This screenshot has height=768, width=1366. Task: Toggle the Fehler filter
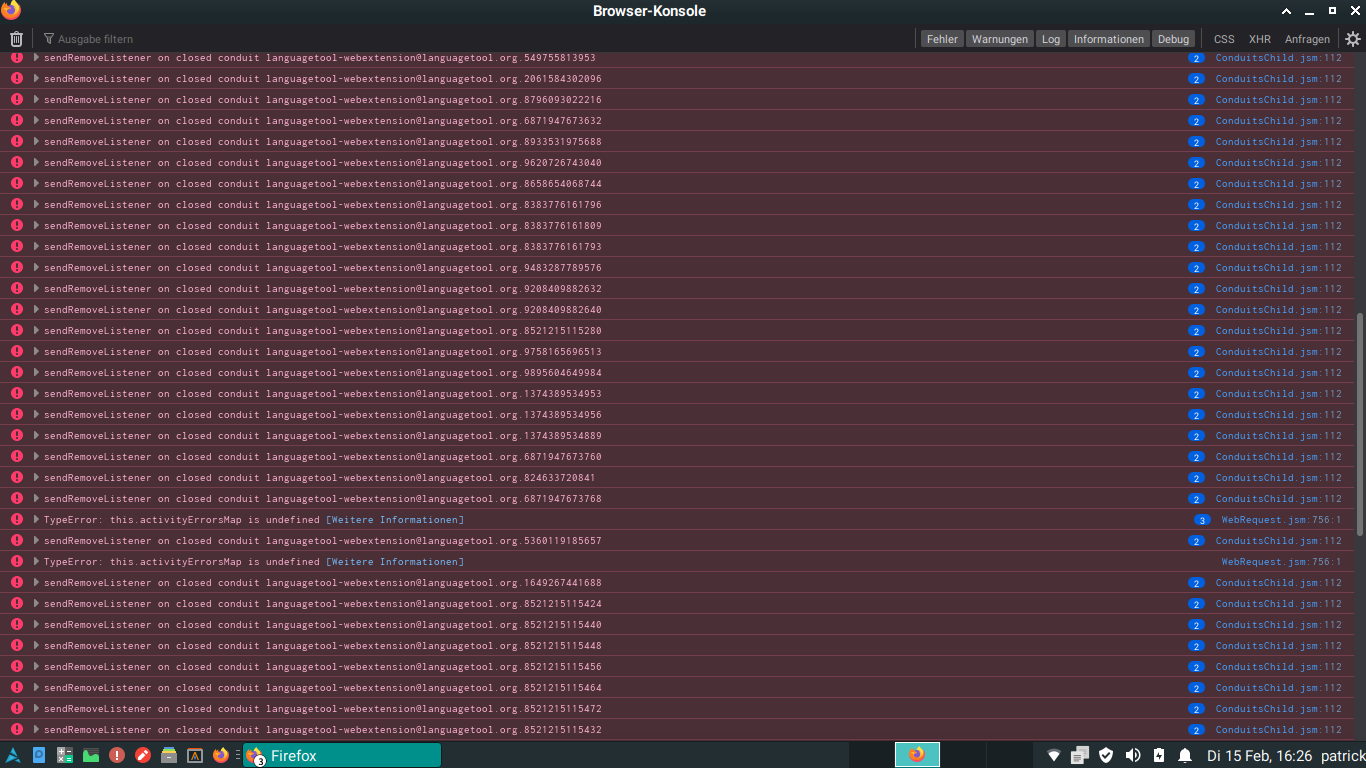[942, 39]
